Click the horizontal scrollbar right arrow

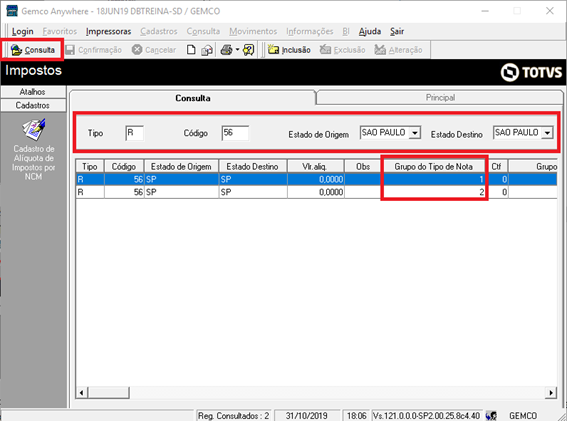pyautogui.click(x=551, y=392)
